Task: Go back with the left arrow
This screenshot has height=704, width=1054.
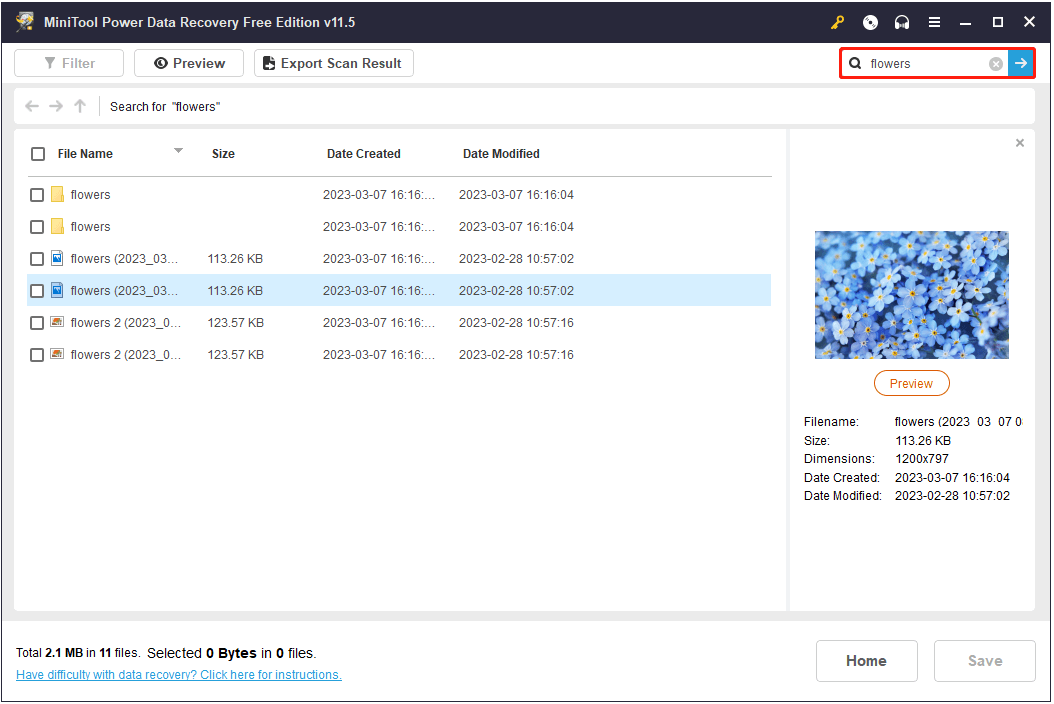Action: [32, 106]
